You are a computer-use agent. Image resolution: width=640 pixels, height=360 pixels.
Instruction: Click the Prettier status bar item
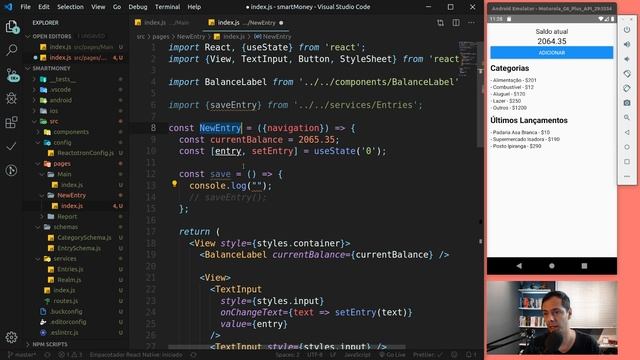click(427, 355)
